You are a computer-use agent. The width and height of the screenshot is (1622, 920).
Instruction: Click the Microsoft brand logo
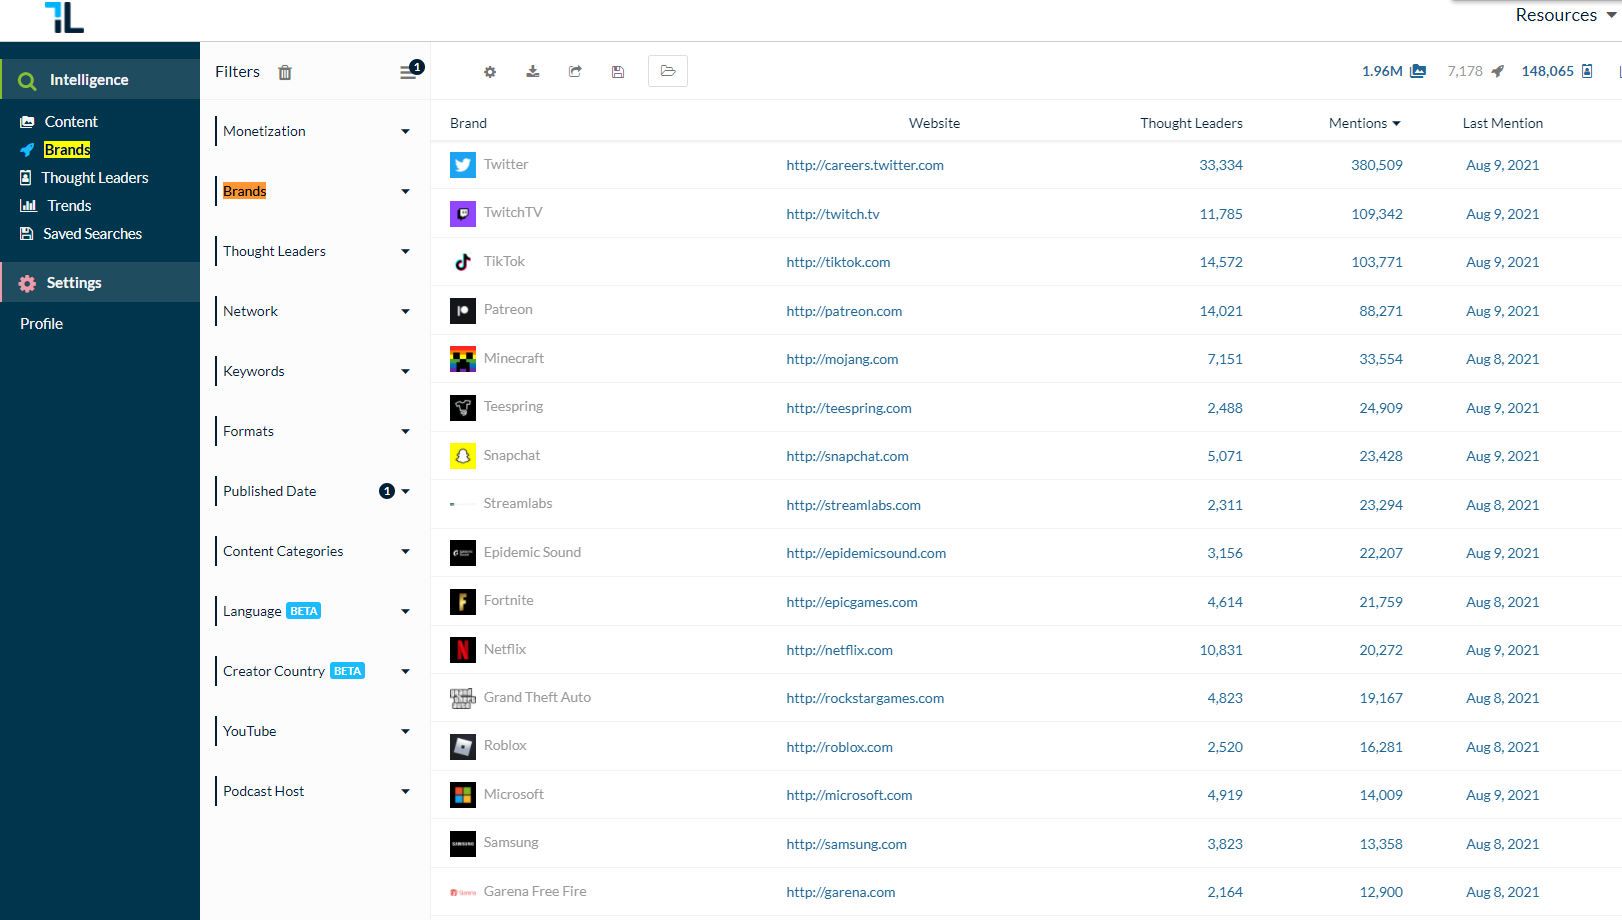[463, 795]
